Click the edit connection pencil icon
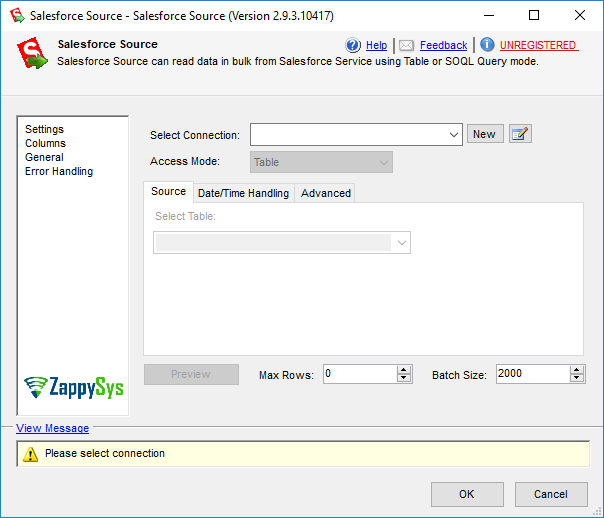The image size is (604, 518). [520, 134]
